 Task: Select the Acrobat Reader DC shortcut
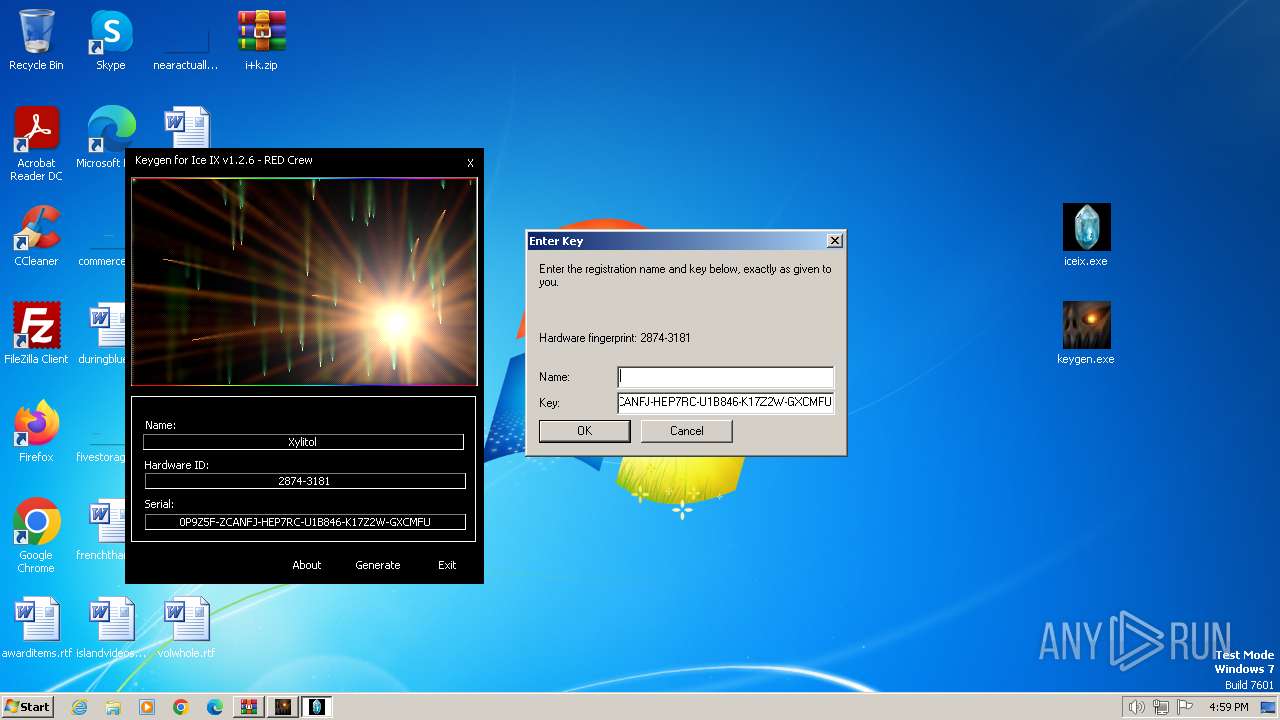point(36,144)
